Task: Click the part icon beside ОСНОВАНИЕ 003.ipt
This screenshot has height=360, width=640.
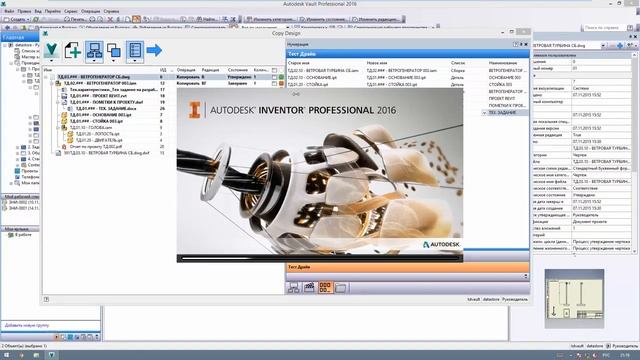Action: tap(64, 115)
